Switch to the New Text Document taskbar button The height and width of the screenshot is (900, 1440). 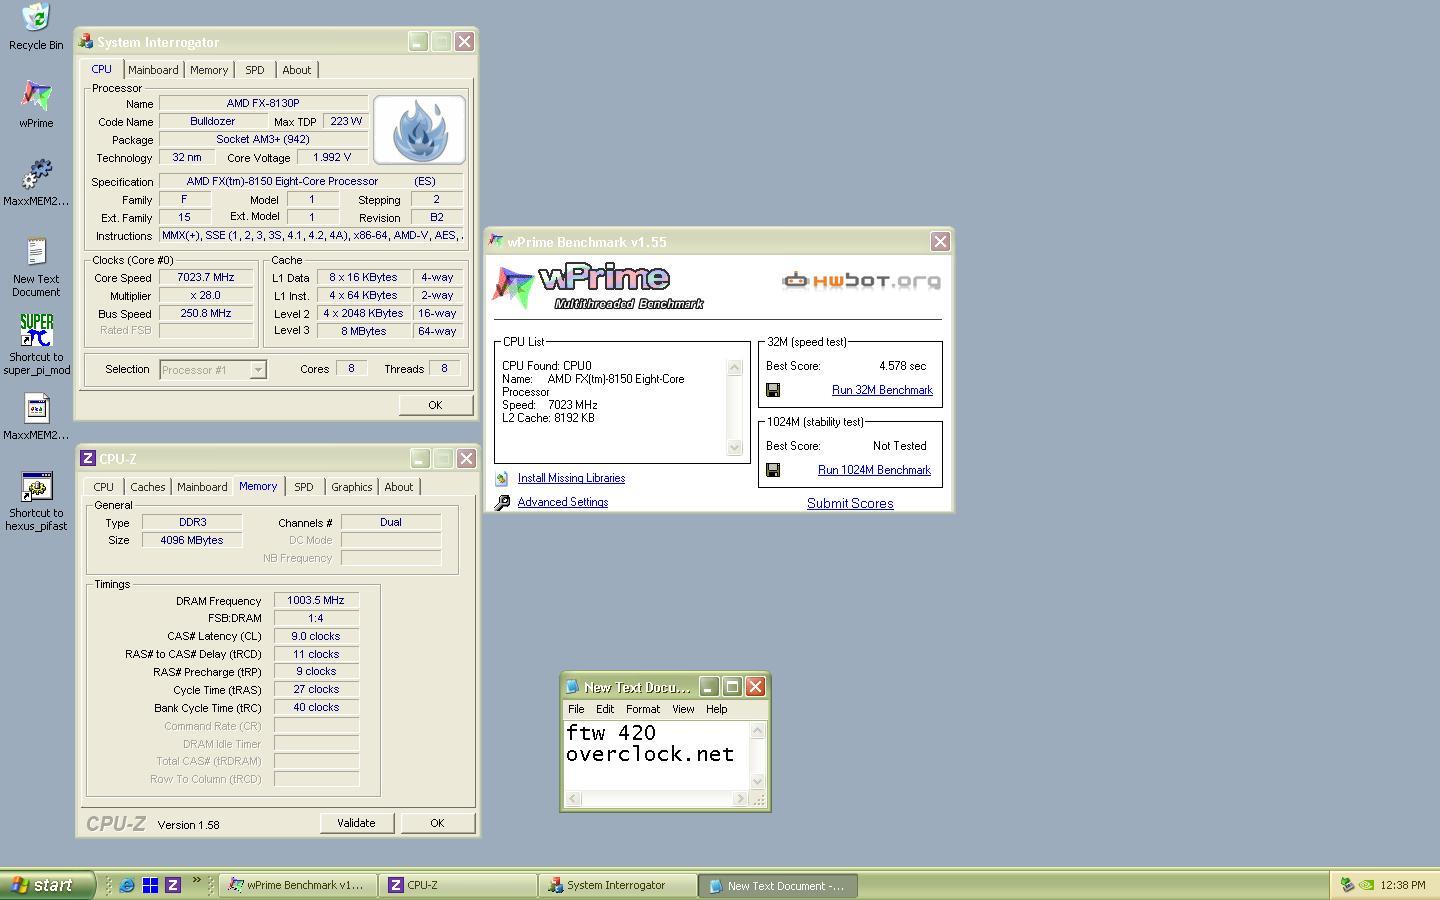(778, 885)
